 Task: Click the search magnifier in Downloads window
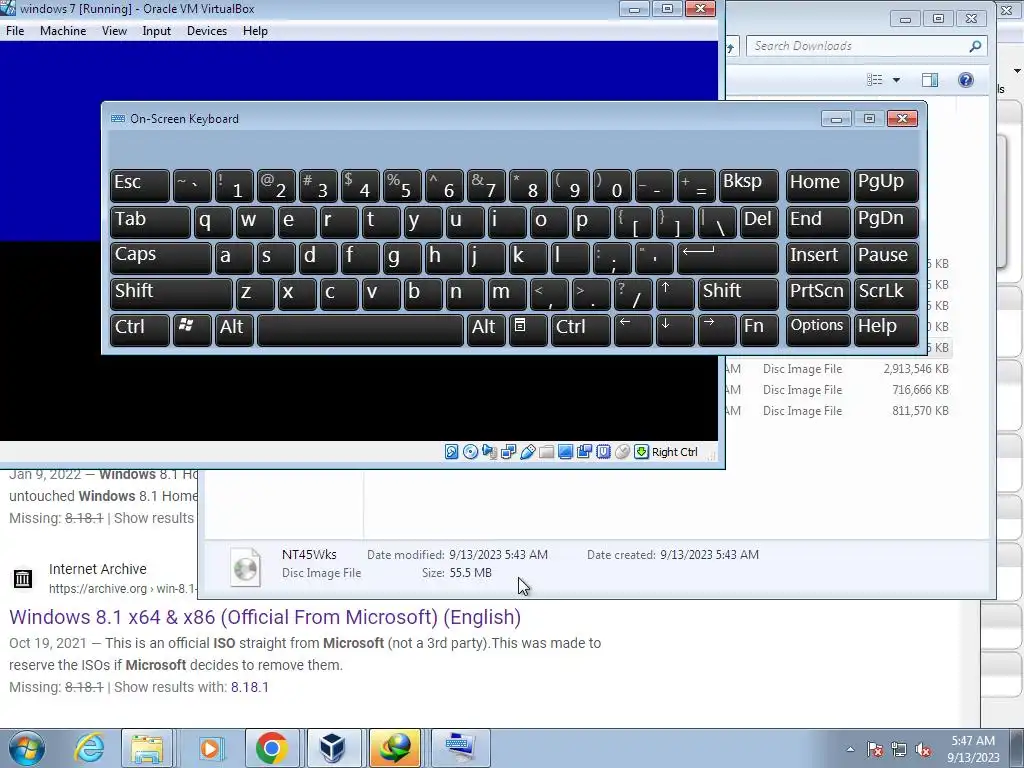(x=975, y=46)
